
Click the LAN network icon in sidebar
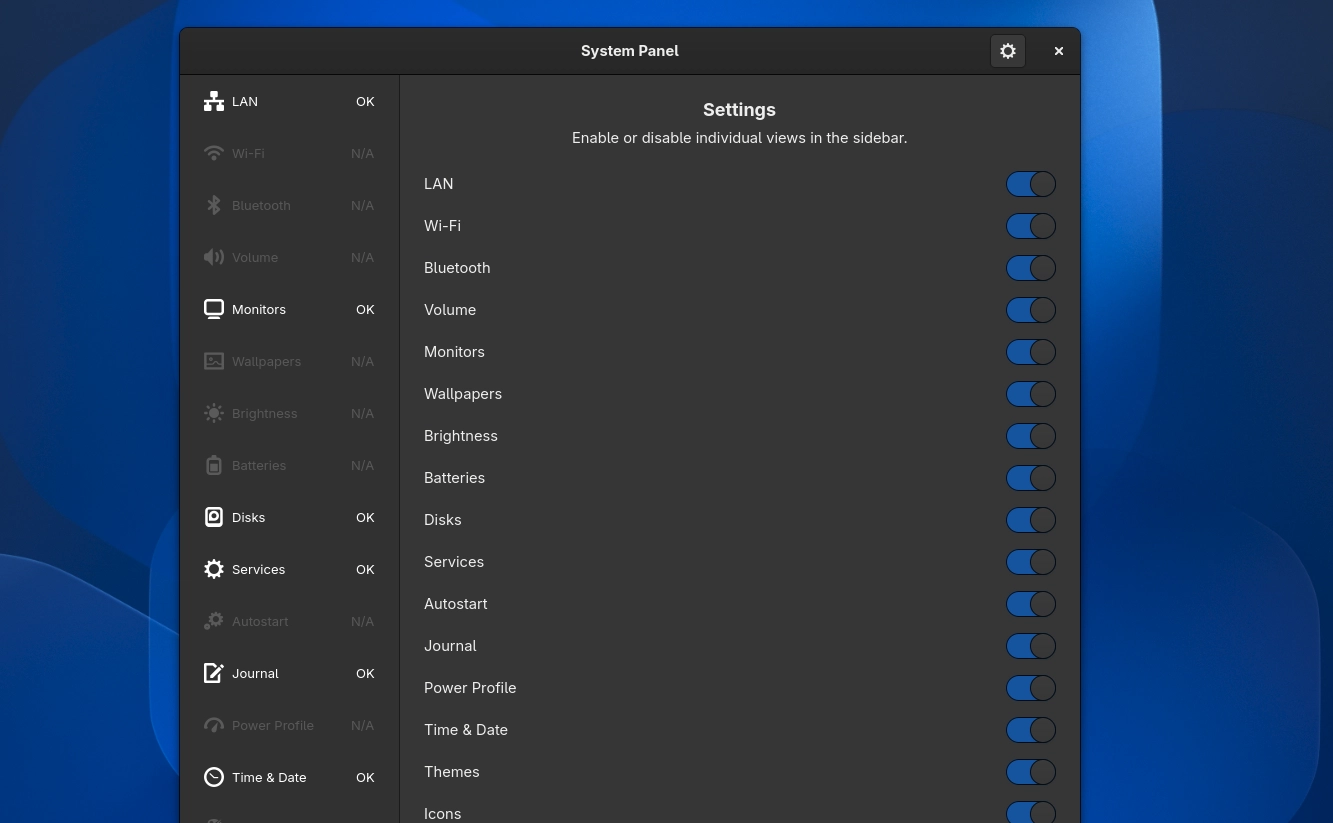(214, 101)
